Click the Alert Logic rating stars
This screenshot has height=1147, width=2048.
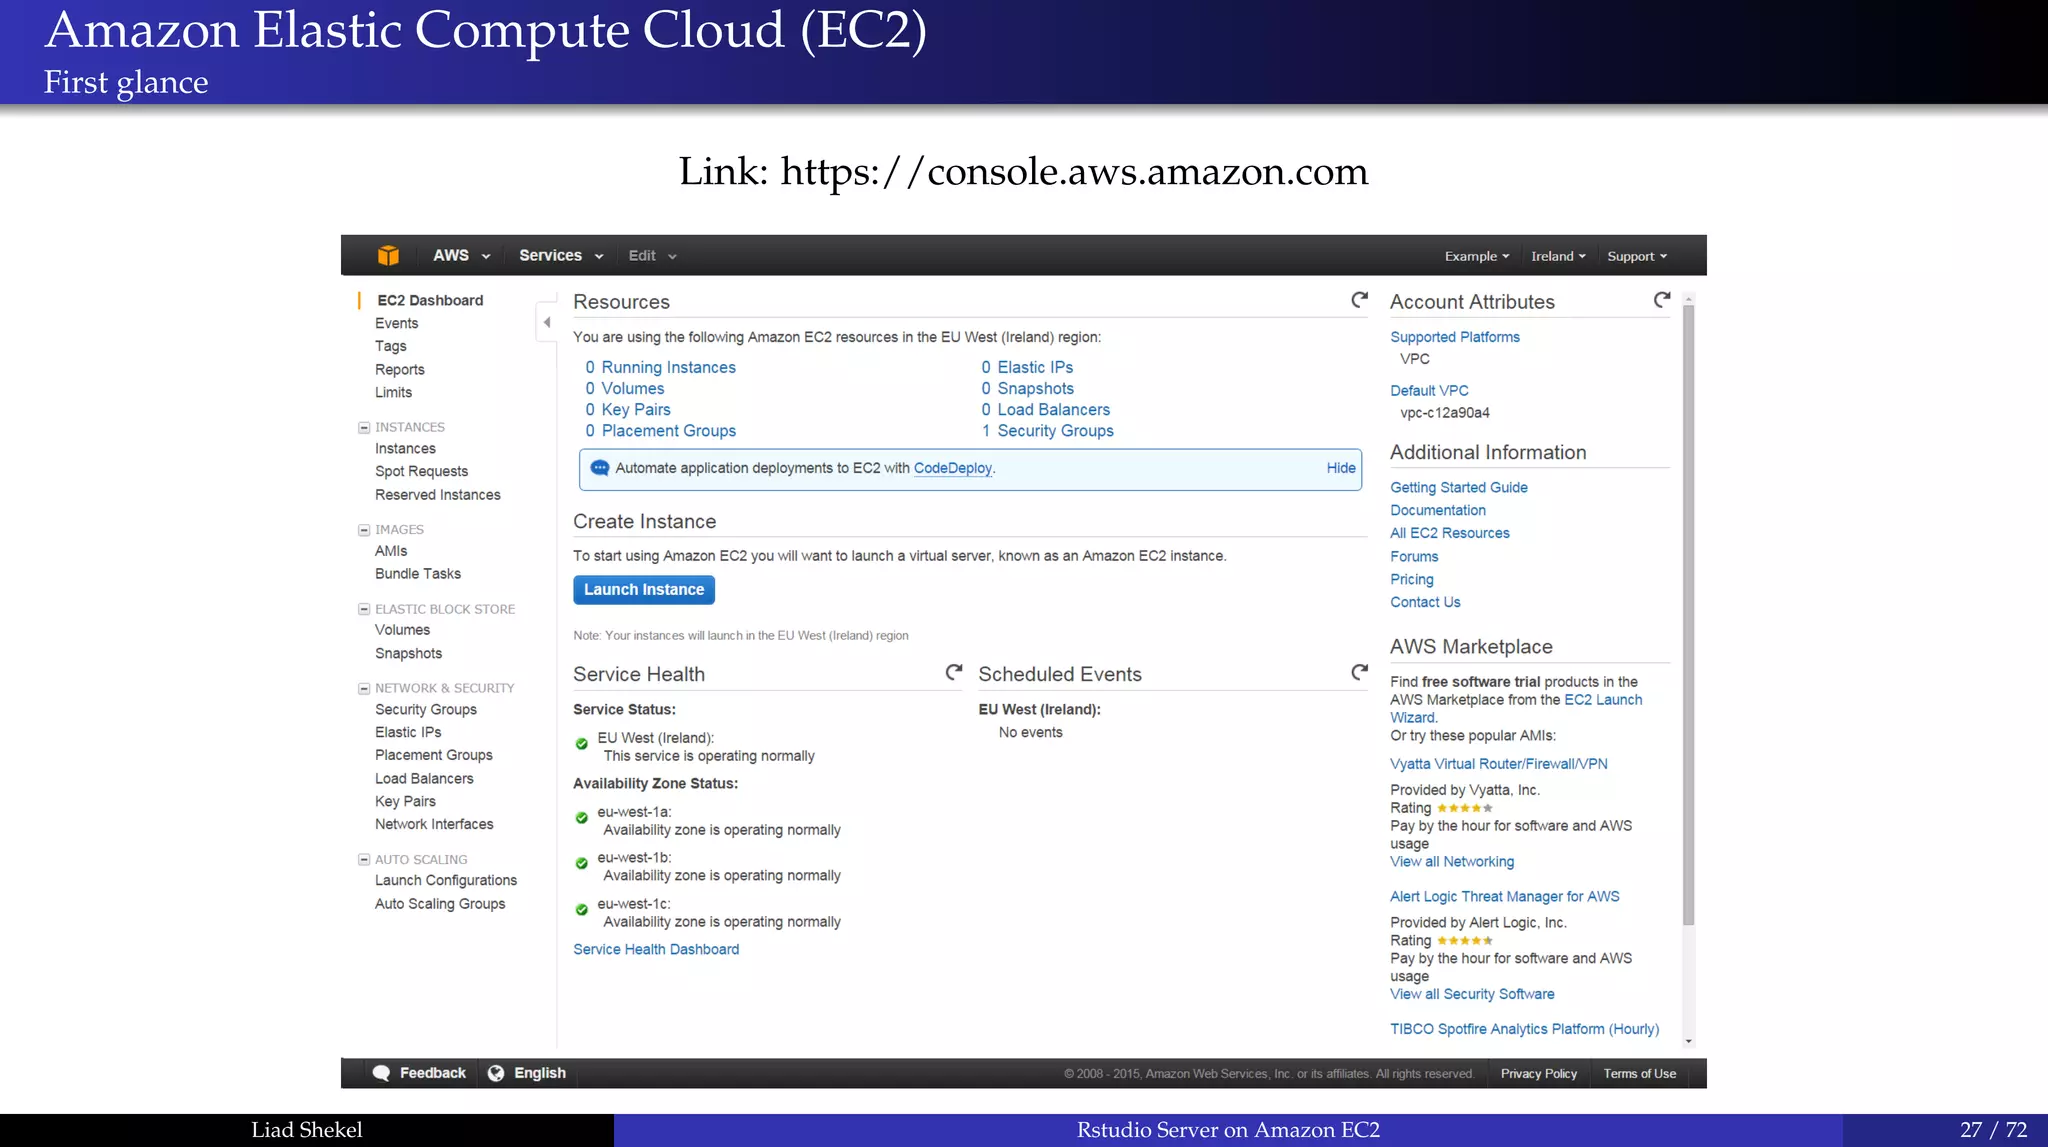(1465, 941)
